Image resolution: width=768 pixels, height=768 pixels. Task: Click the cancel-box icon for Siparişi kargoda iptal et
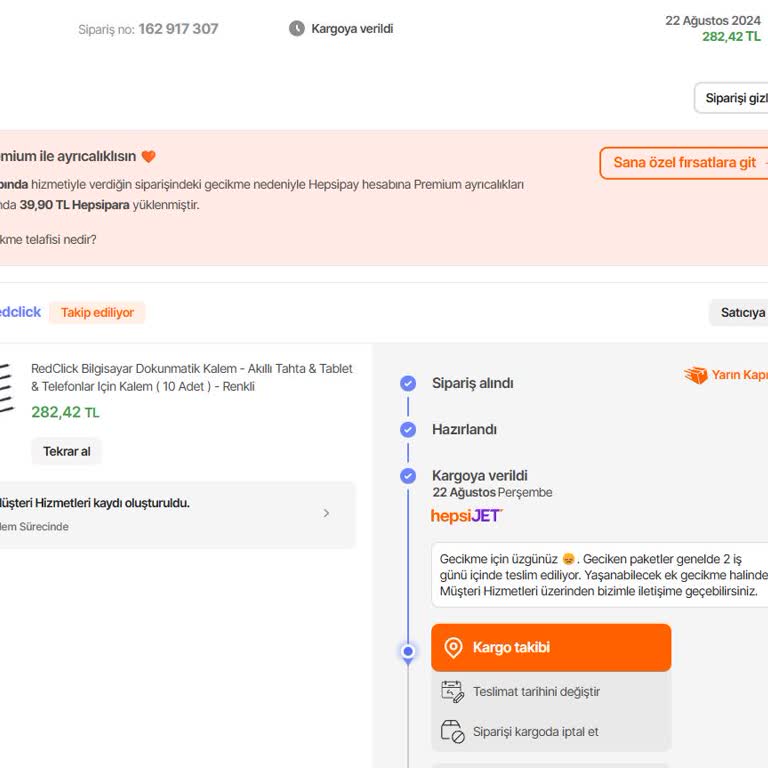[x=452, y=732]
